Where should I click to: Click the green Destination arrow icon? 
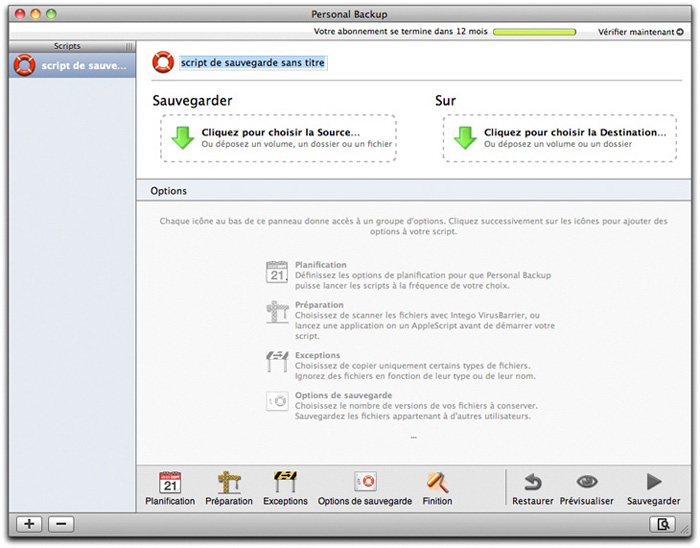(465, 137)
